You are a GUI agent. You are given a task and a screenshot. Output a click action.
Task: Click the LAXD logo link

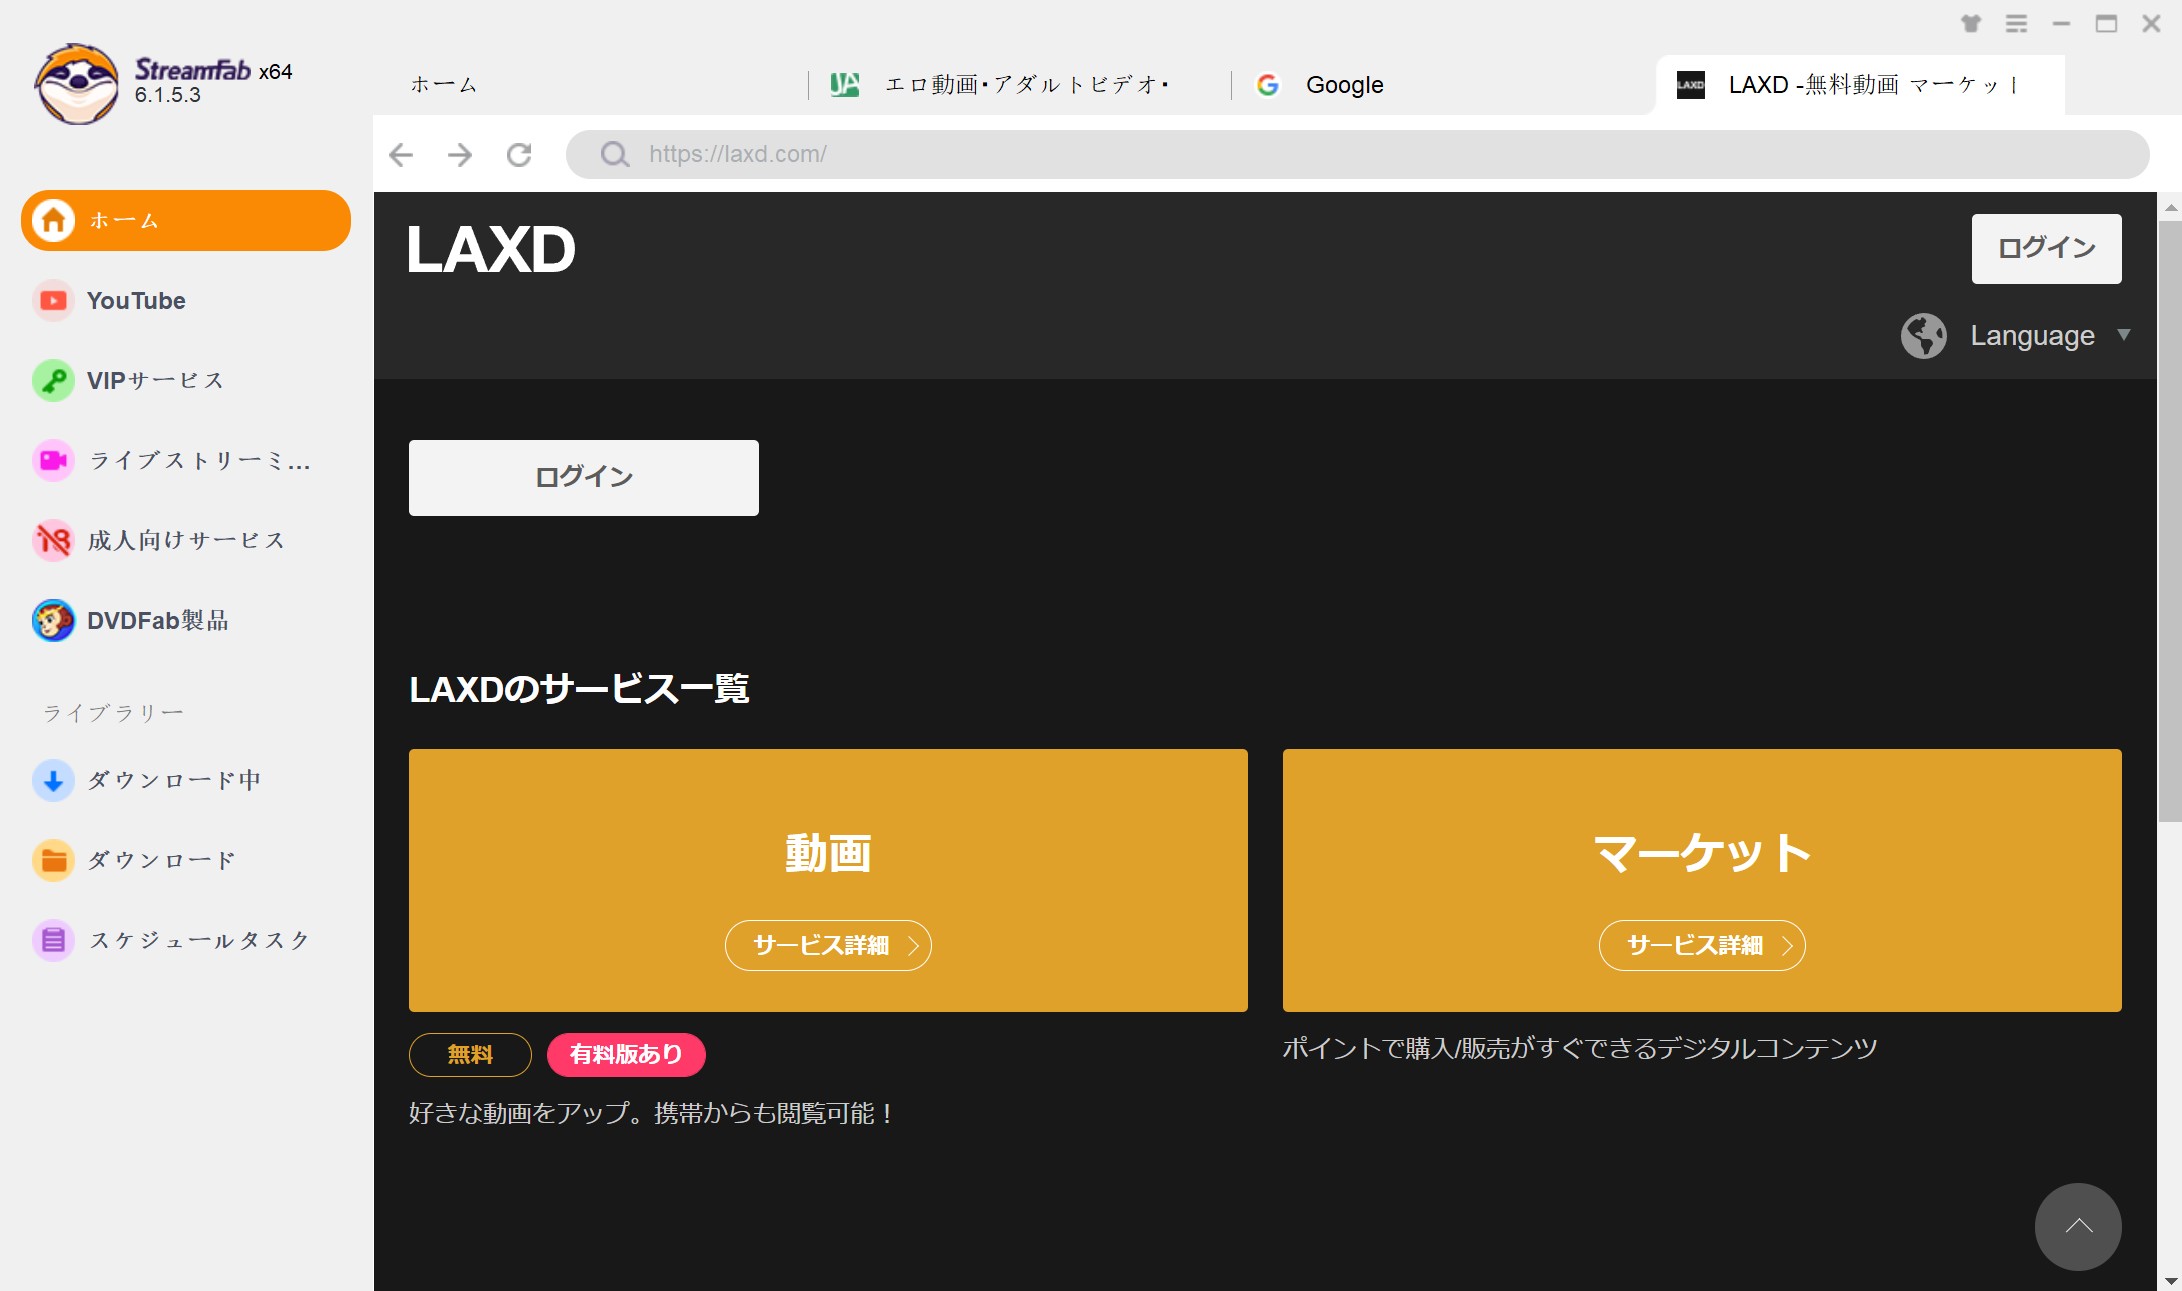point(491,249)
